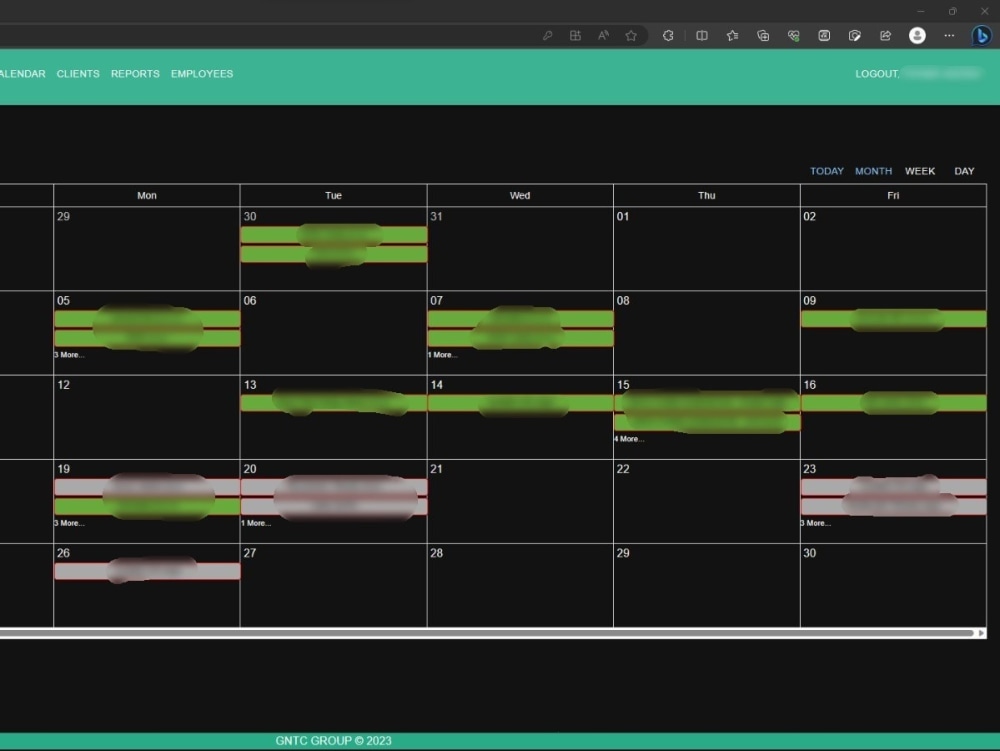The width and height of the screenshot is (1000, 751).
Task: Open the green event on the 14th
Action: (520, 403)
